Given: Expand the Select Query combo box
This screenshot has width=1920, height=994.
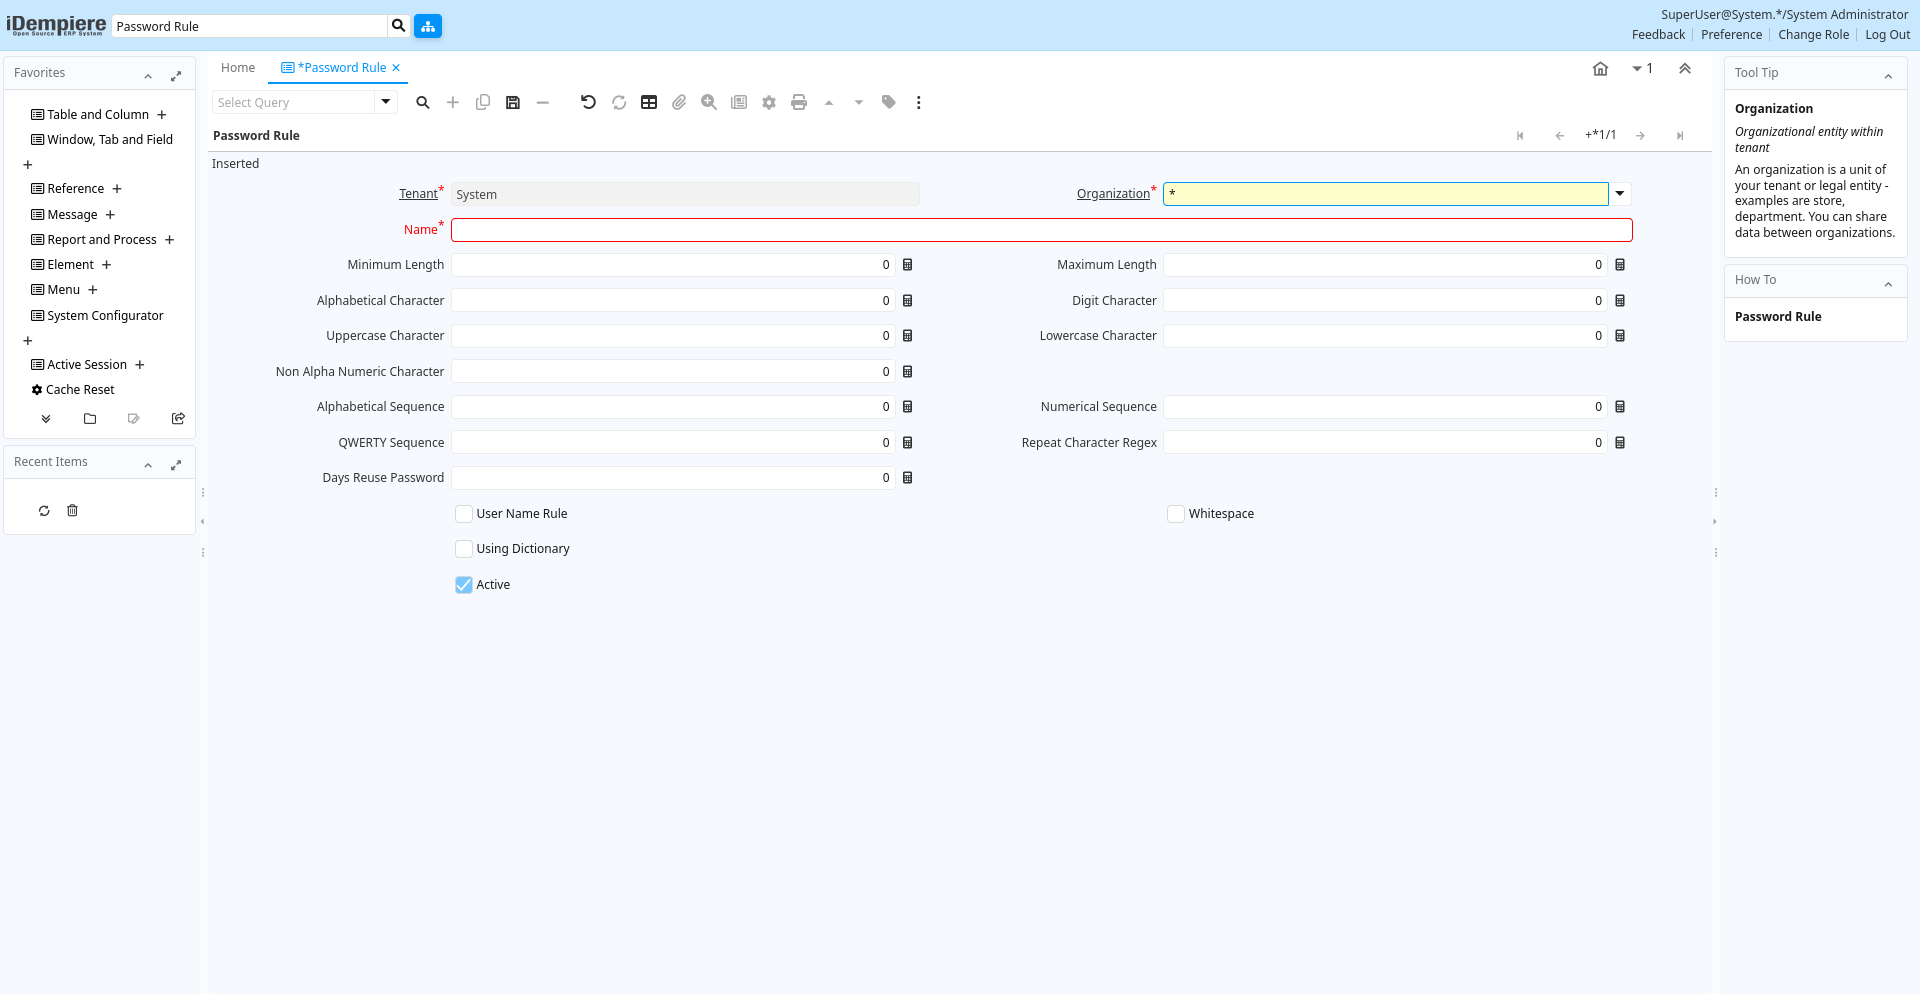Looking at the screenshot, I should 386,103.
